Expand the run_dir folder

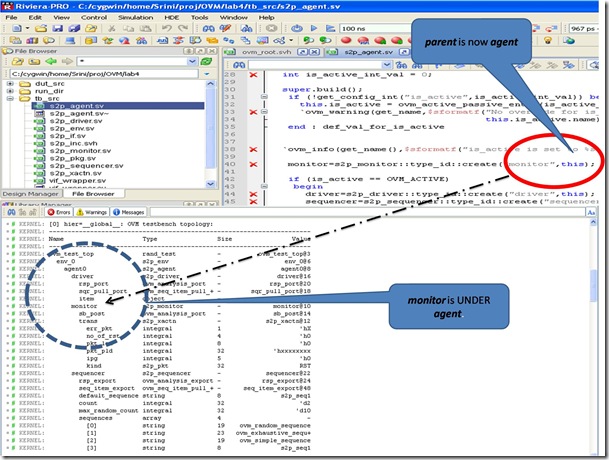11,92
